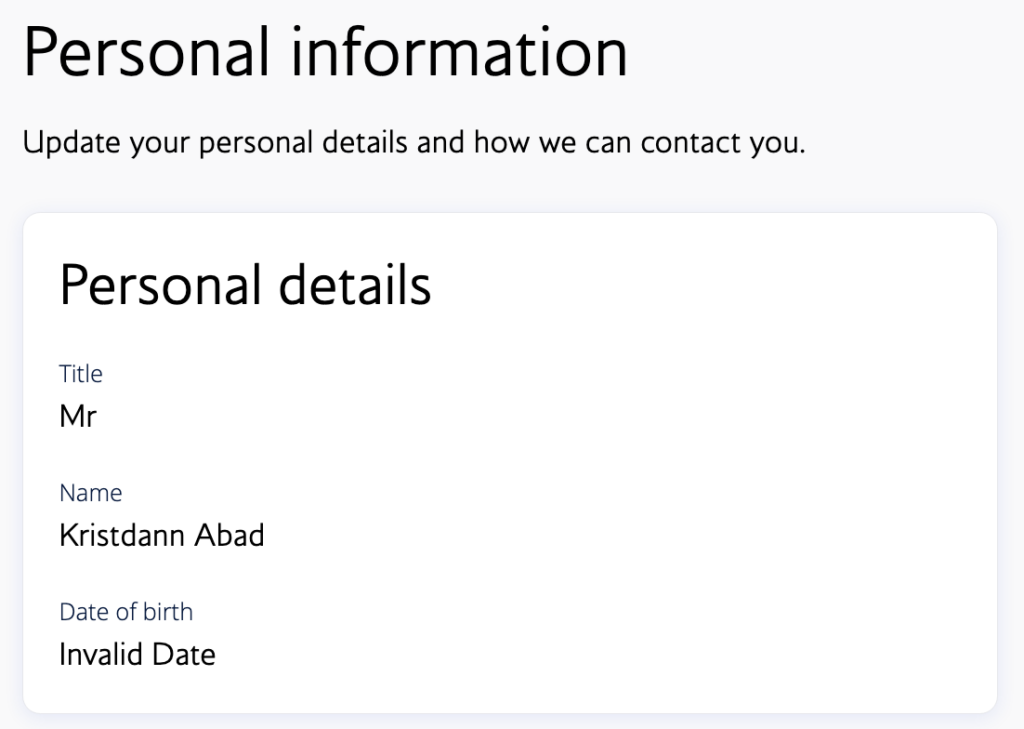
Task: Click 'contact you' in the subtitle
Action: tap(722, 143)
